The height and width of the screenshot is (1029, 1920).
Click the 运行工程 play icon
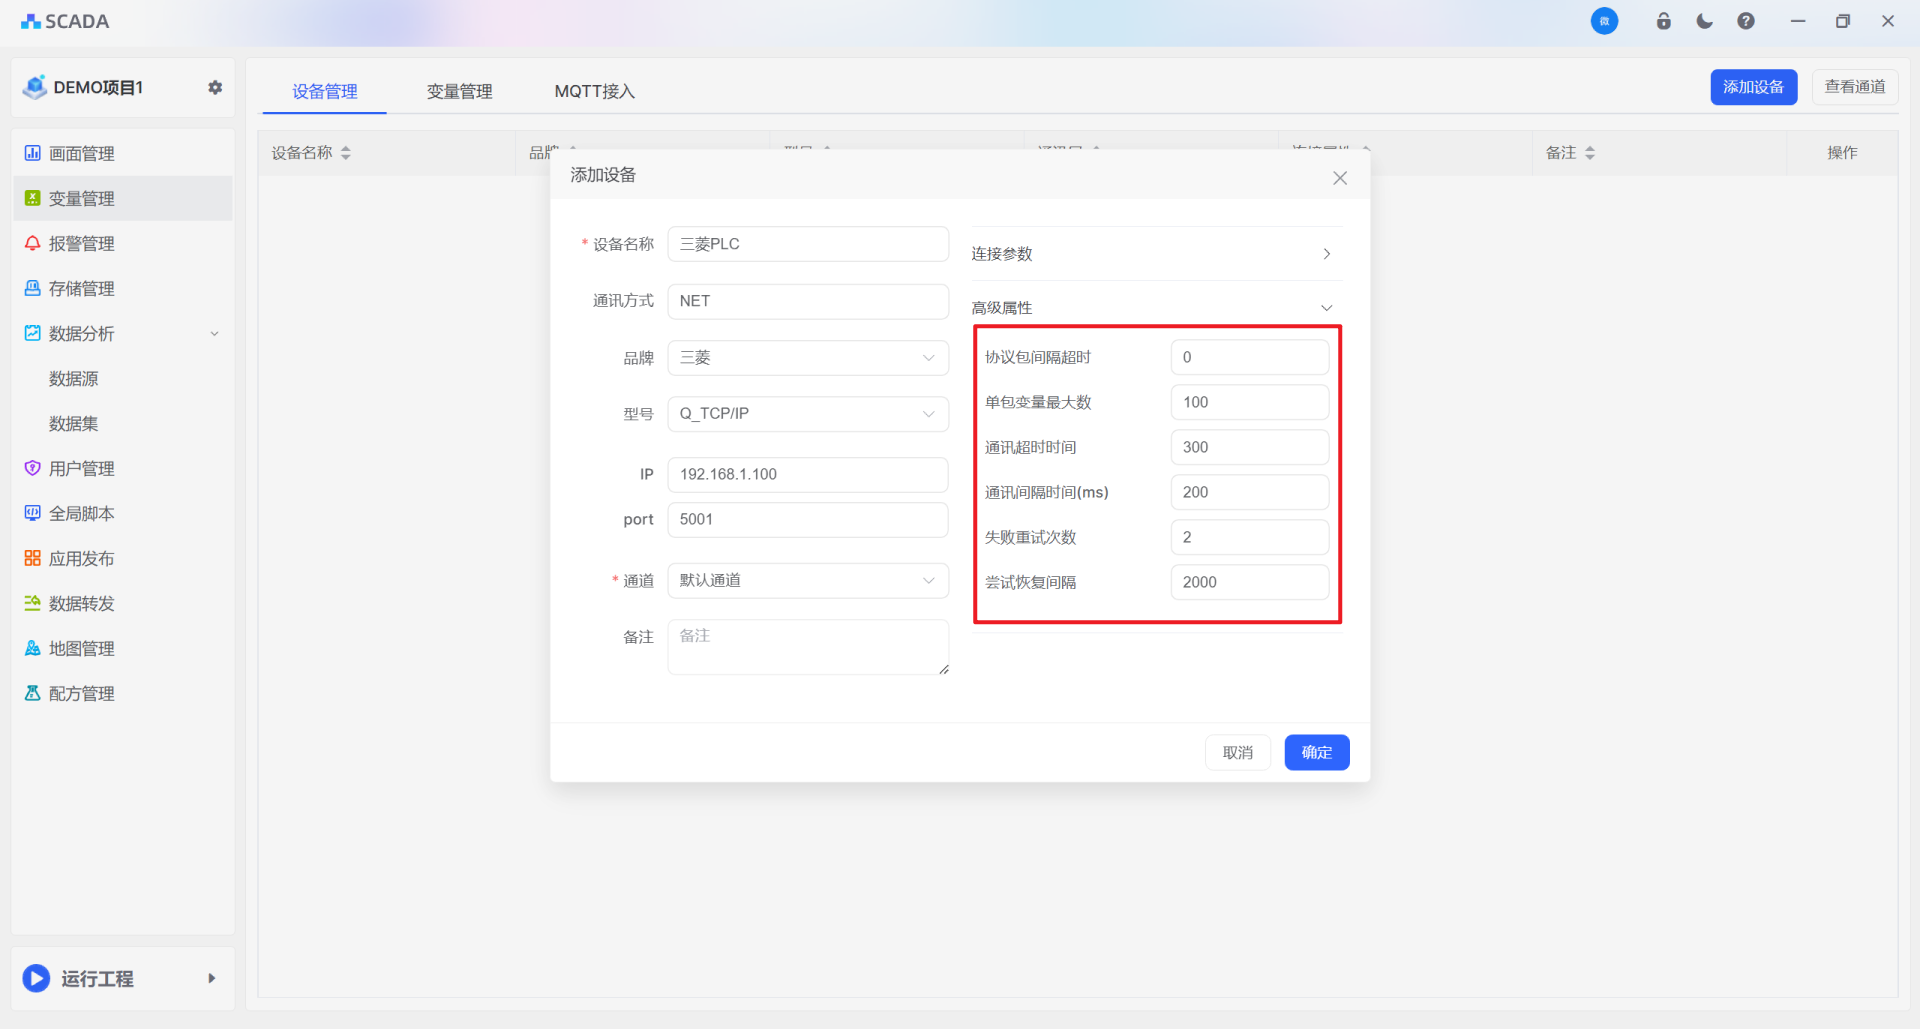[37, 978]
